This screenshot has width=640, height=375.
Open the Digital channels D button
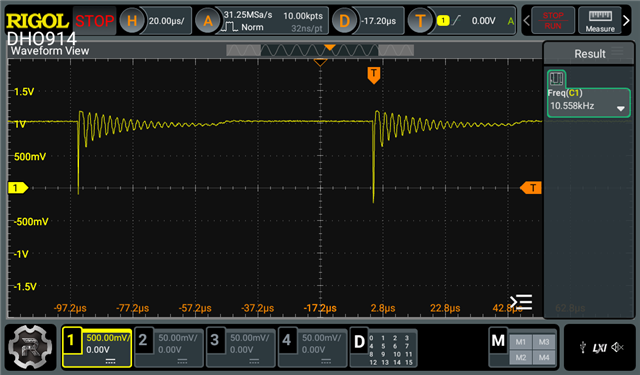click(359, 342)
